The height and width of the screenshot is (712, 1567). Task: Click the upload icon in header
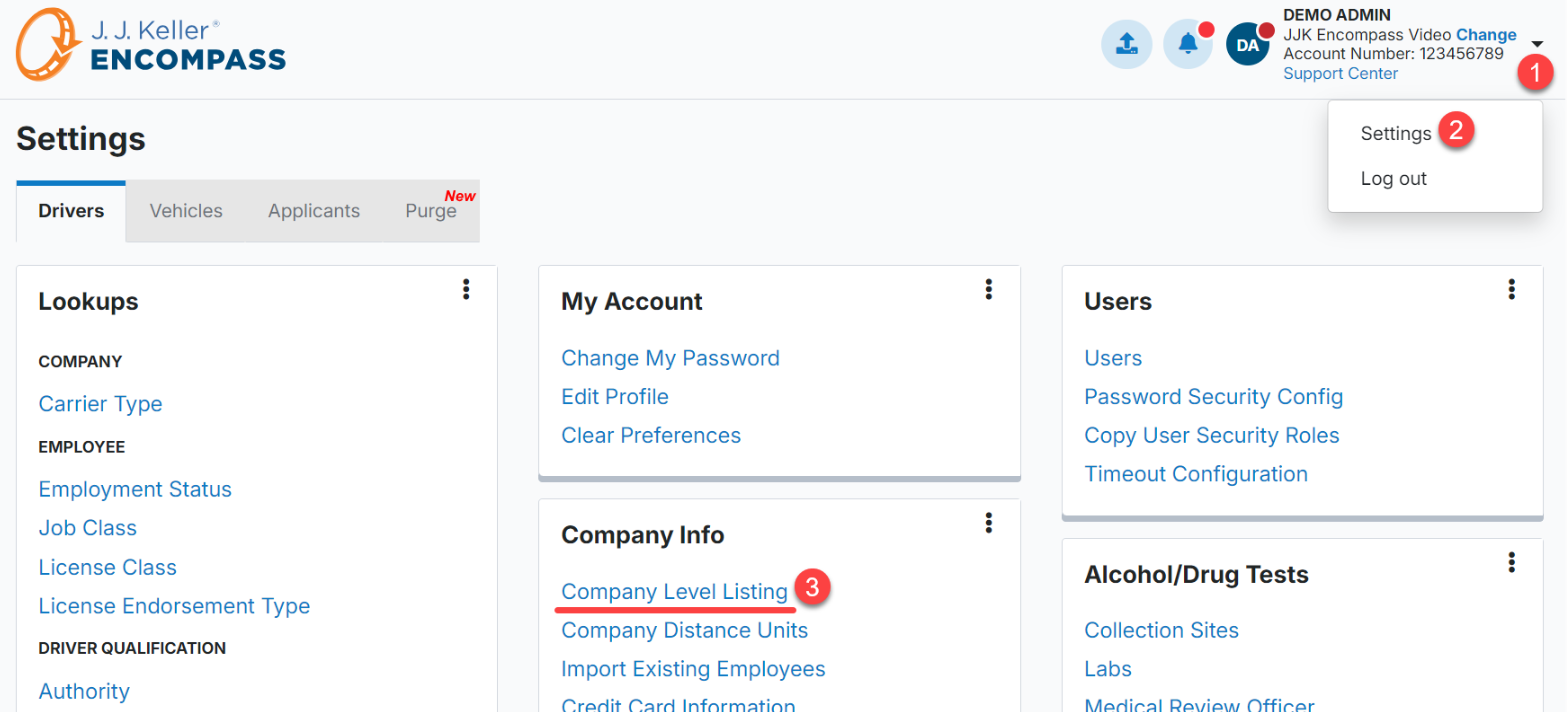(1126, 45)
